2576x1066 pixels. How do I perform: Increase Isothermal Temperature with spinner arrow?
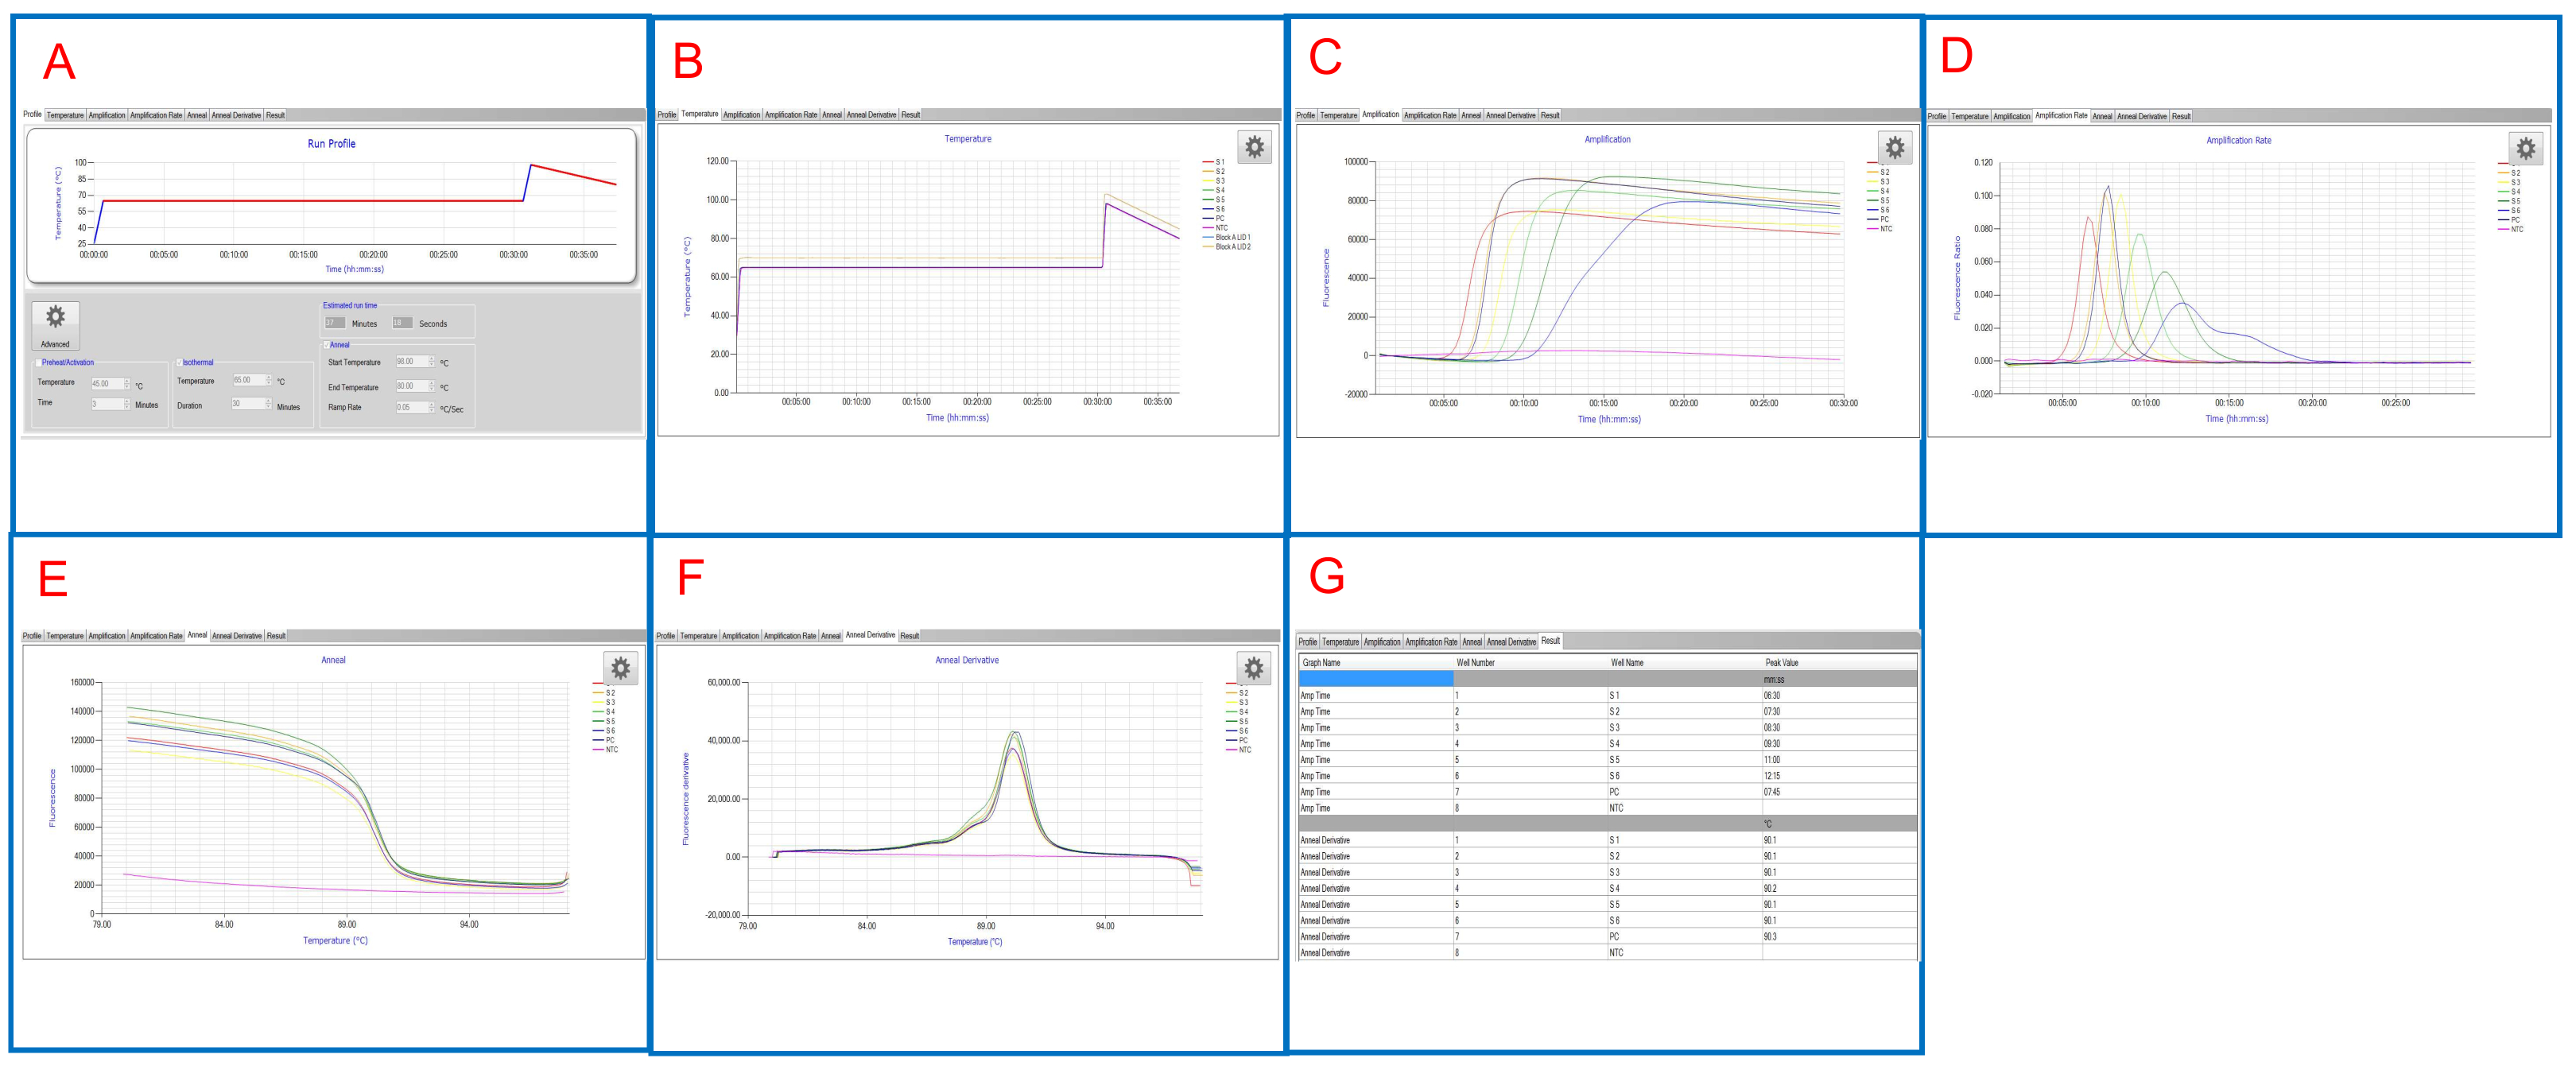pyautogui.click(x=269, y=377)
